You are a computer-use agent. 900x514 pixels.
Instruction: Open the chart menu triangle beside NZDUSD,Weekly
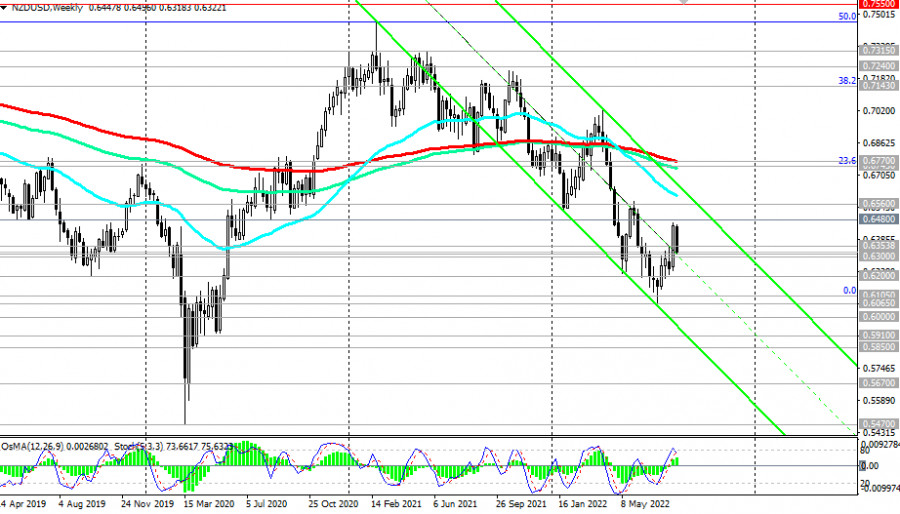click(x=4, y=8)
